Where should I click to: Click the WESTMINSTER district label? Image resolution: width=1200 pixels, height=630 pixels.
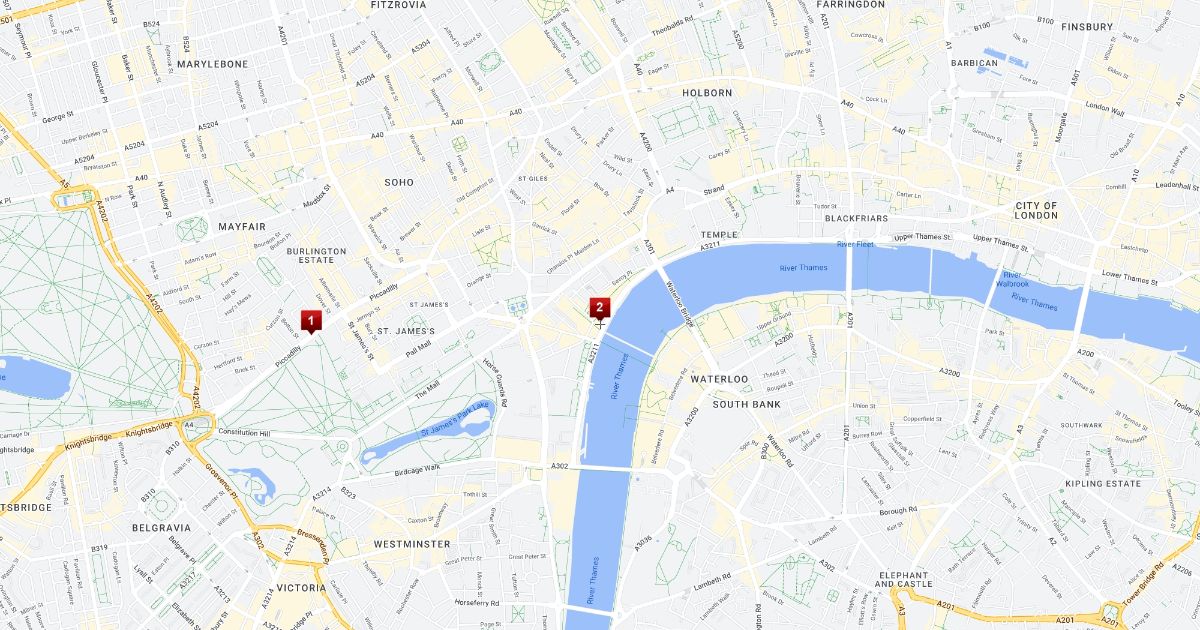(412, 544)
